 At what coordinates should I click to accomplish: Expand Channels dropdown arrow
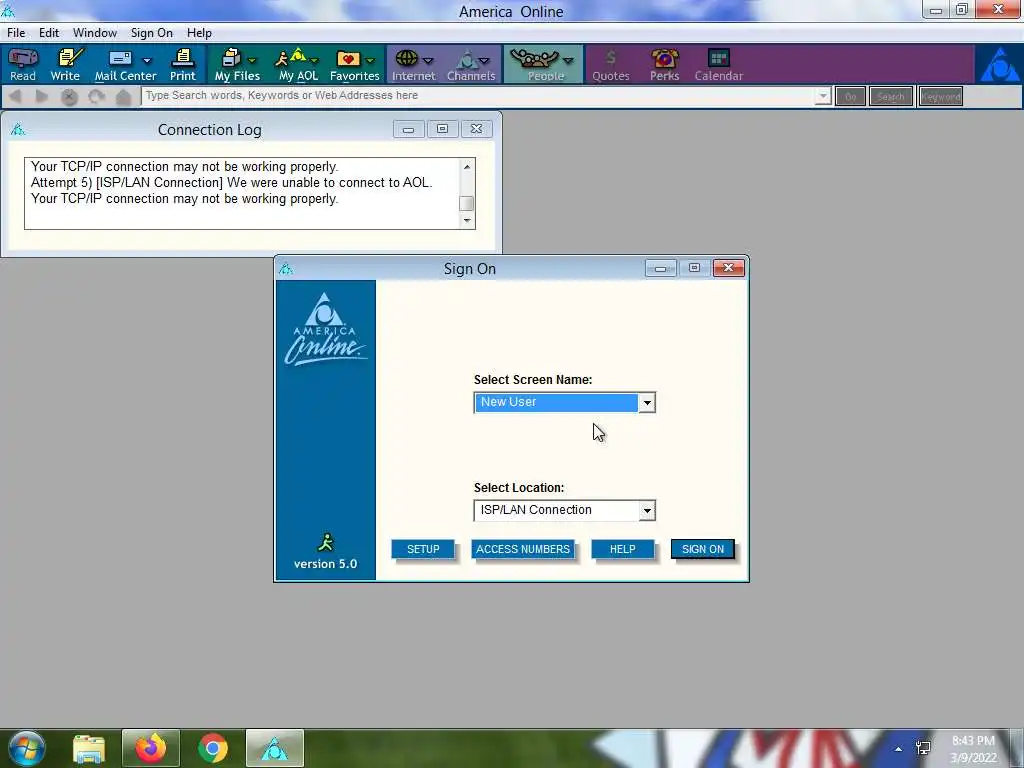484,61
